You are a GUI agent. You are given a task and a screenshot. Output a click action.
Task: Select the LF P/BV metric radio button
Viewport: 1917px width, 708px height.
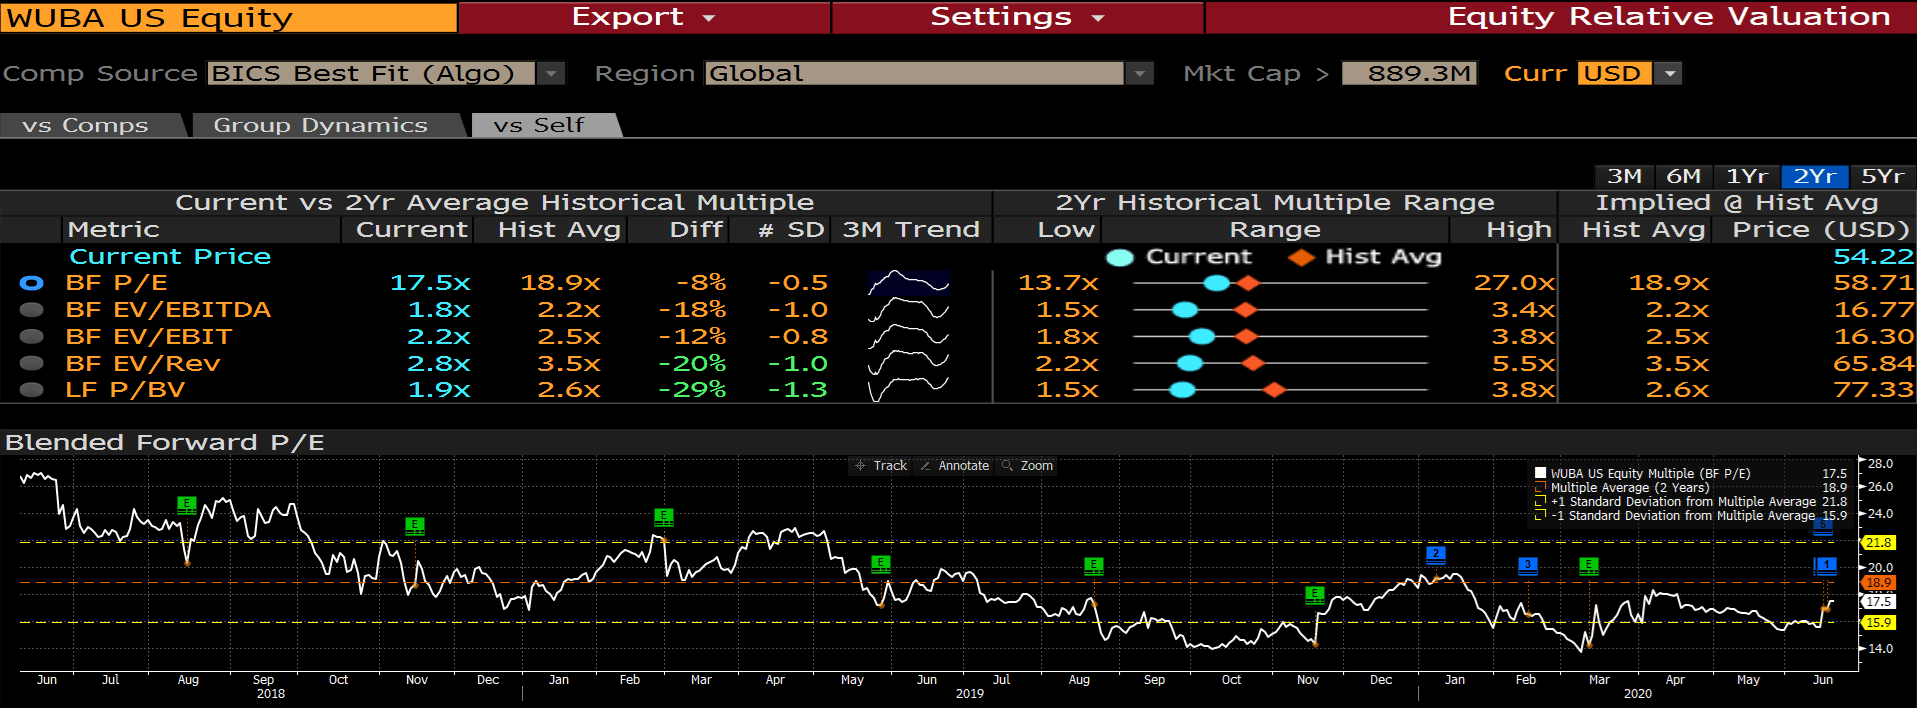click(x=32, y=390)
